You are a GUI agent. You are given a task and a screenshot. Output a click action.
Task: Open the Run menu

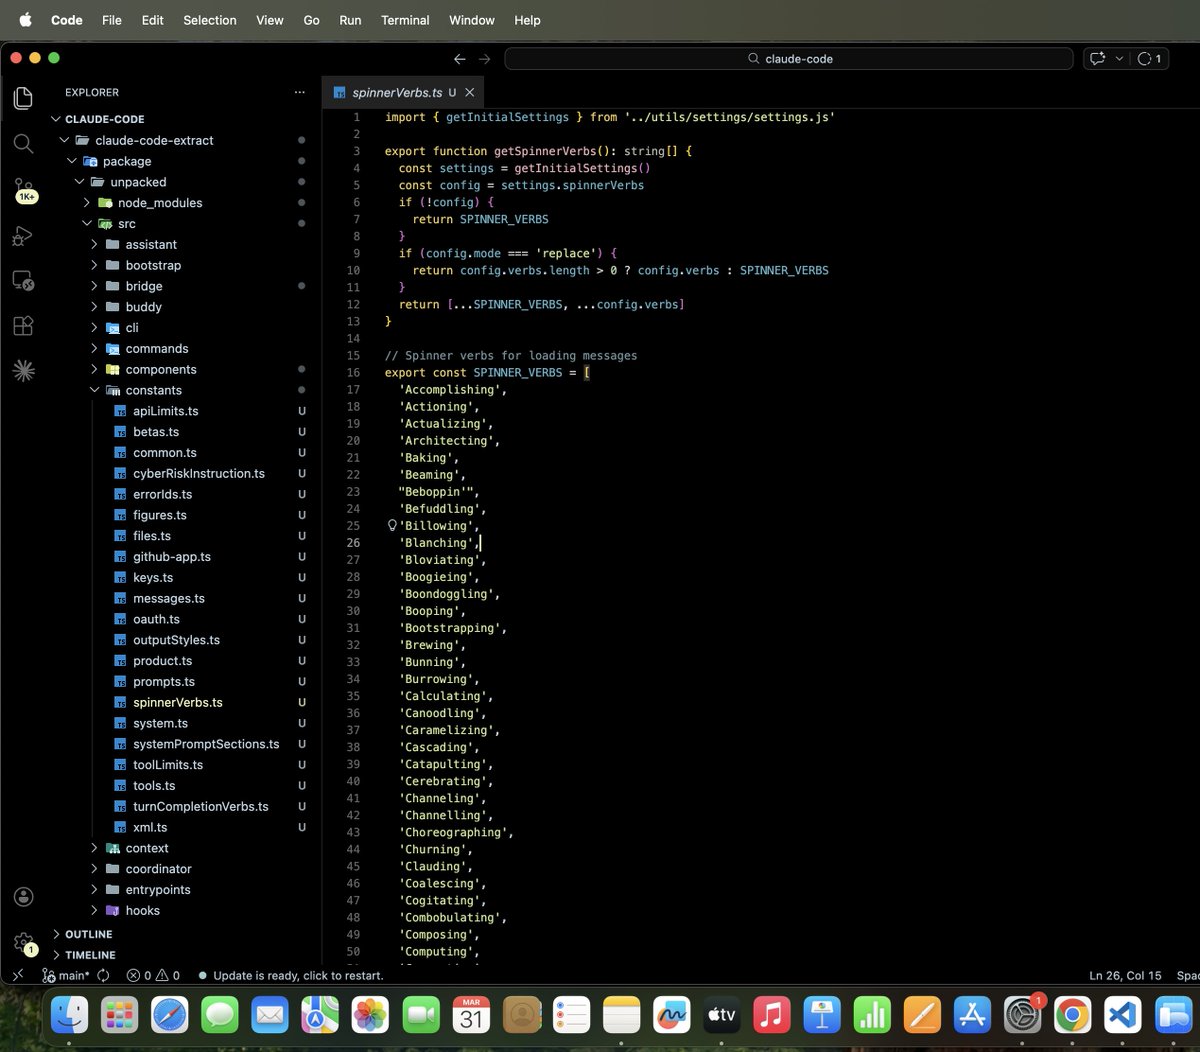[x=350, y=20]
